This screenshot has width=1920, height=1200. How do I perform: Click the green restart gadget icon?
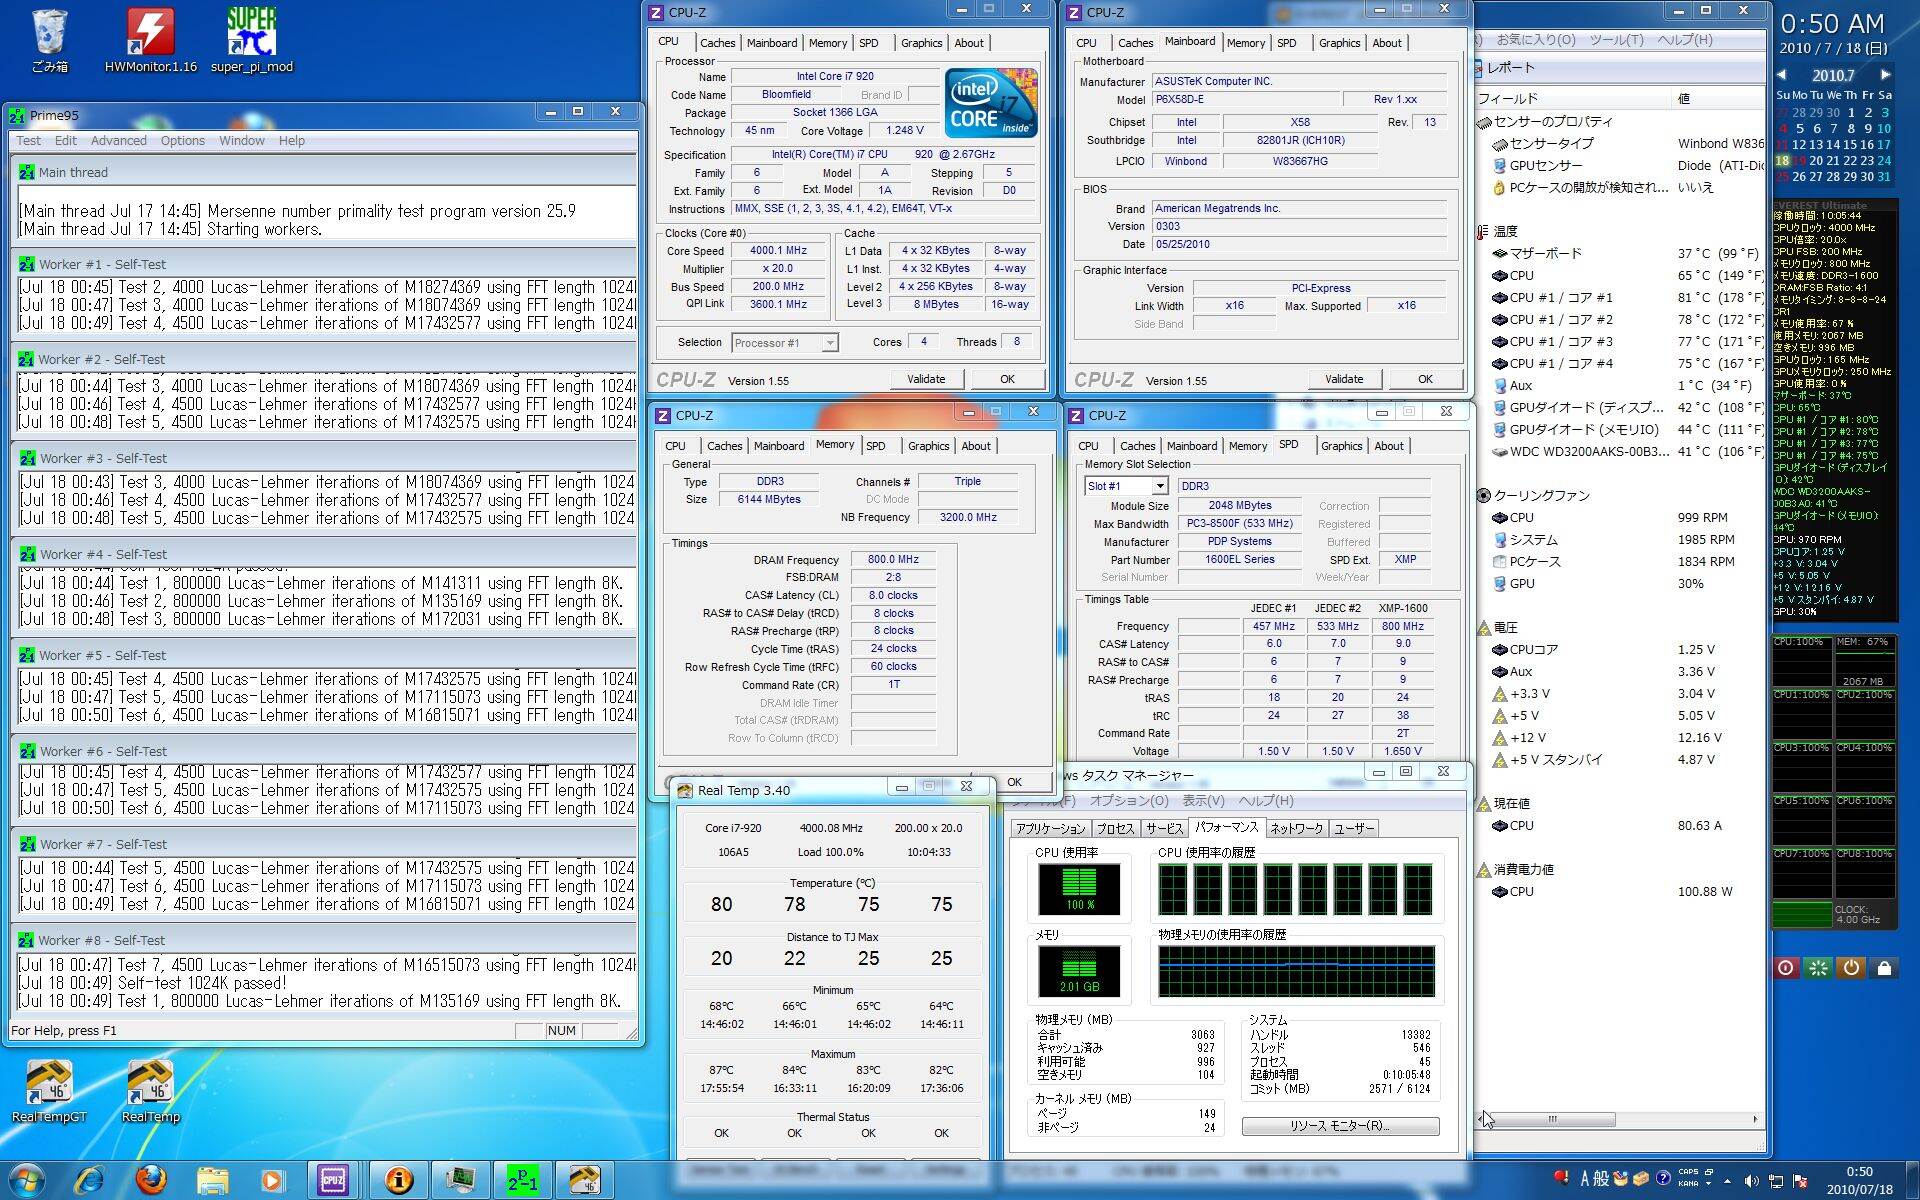(1818, 968)
